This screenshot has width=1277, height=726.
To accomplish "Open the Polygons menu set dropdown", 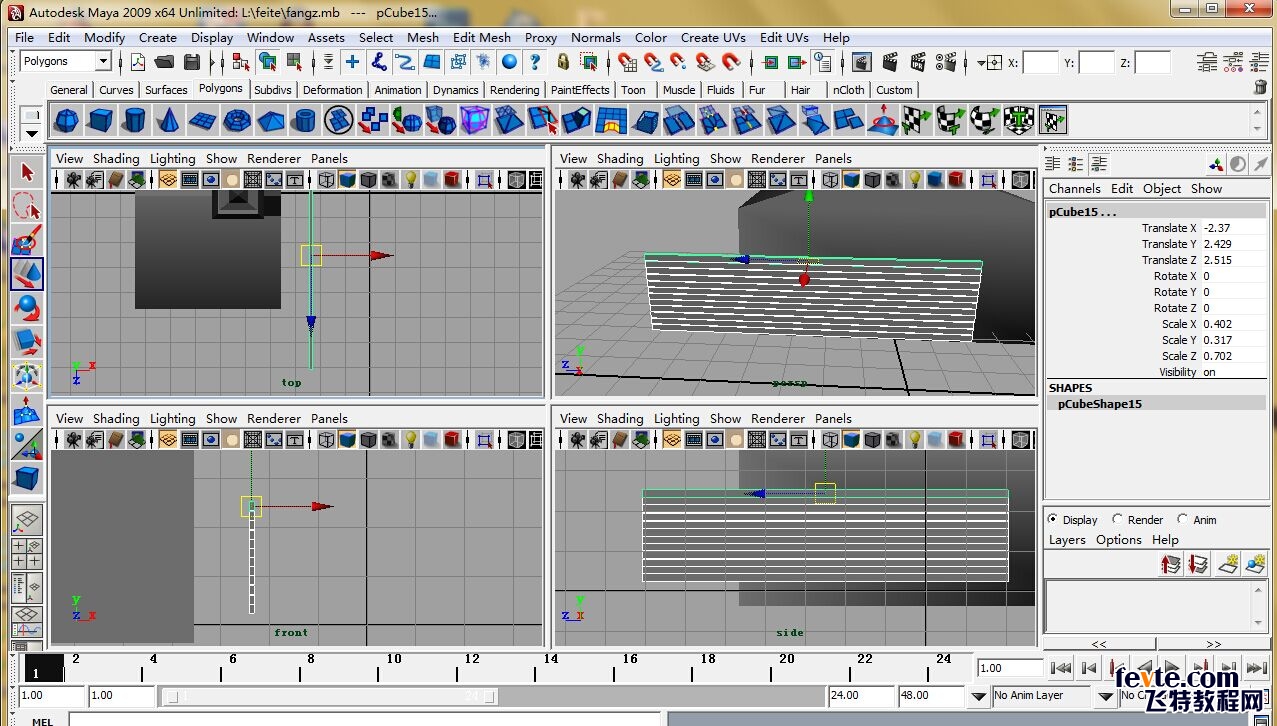I will 102,62.
